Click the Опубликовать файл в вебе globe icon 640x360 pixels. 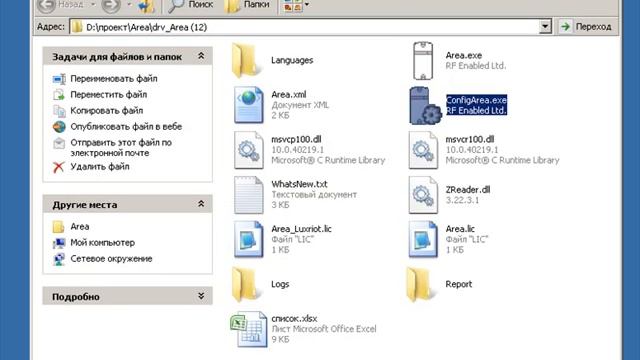[x=59, y=127]
